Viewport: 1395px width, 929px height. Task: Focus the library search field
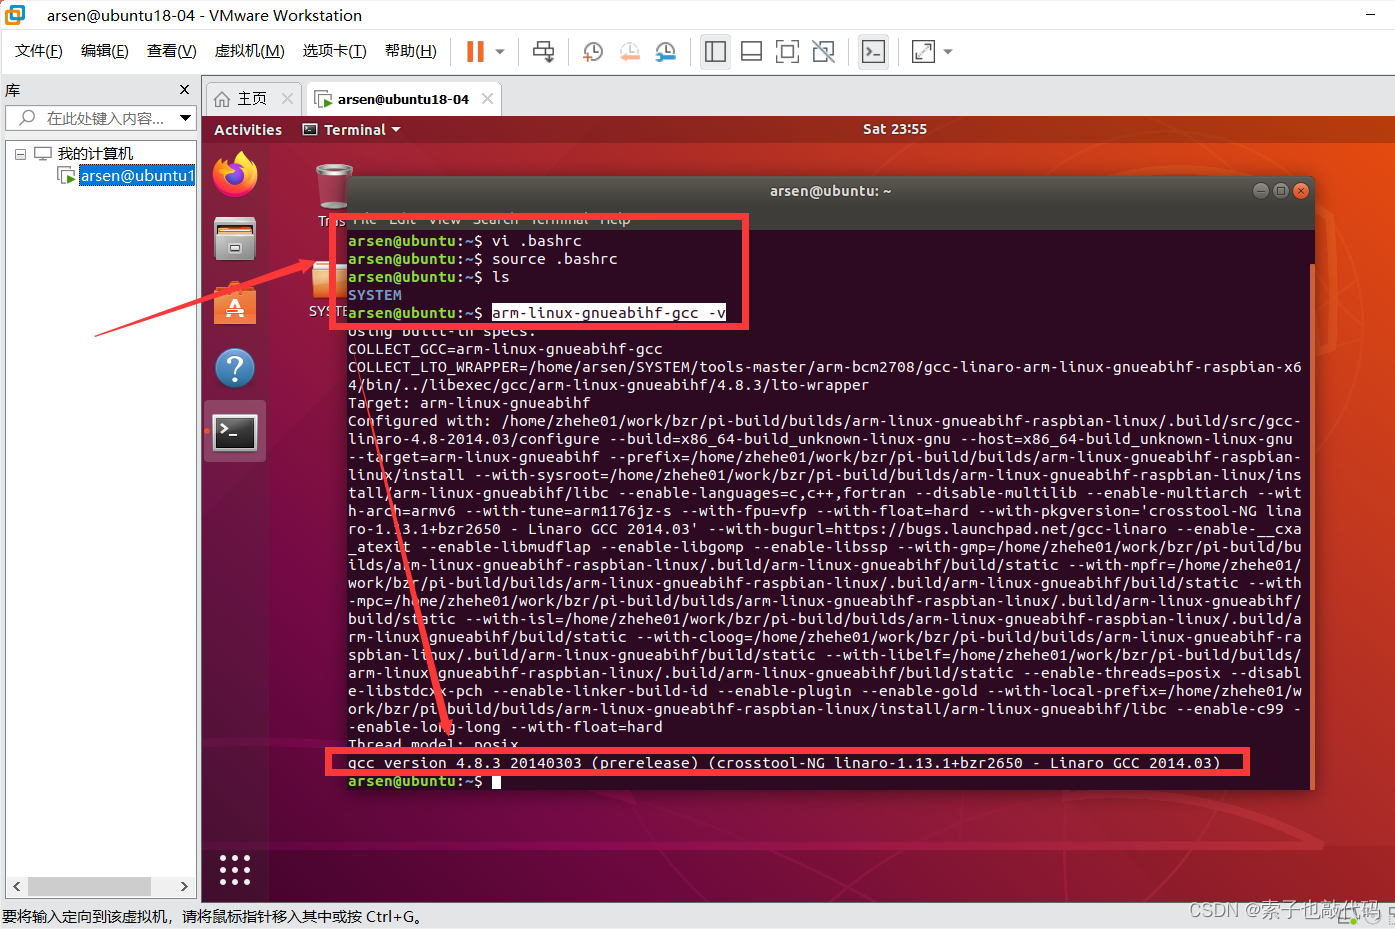pos(90,118)
